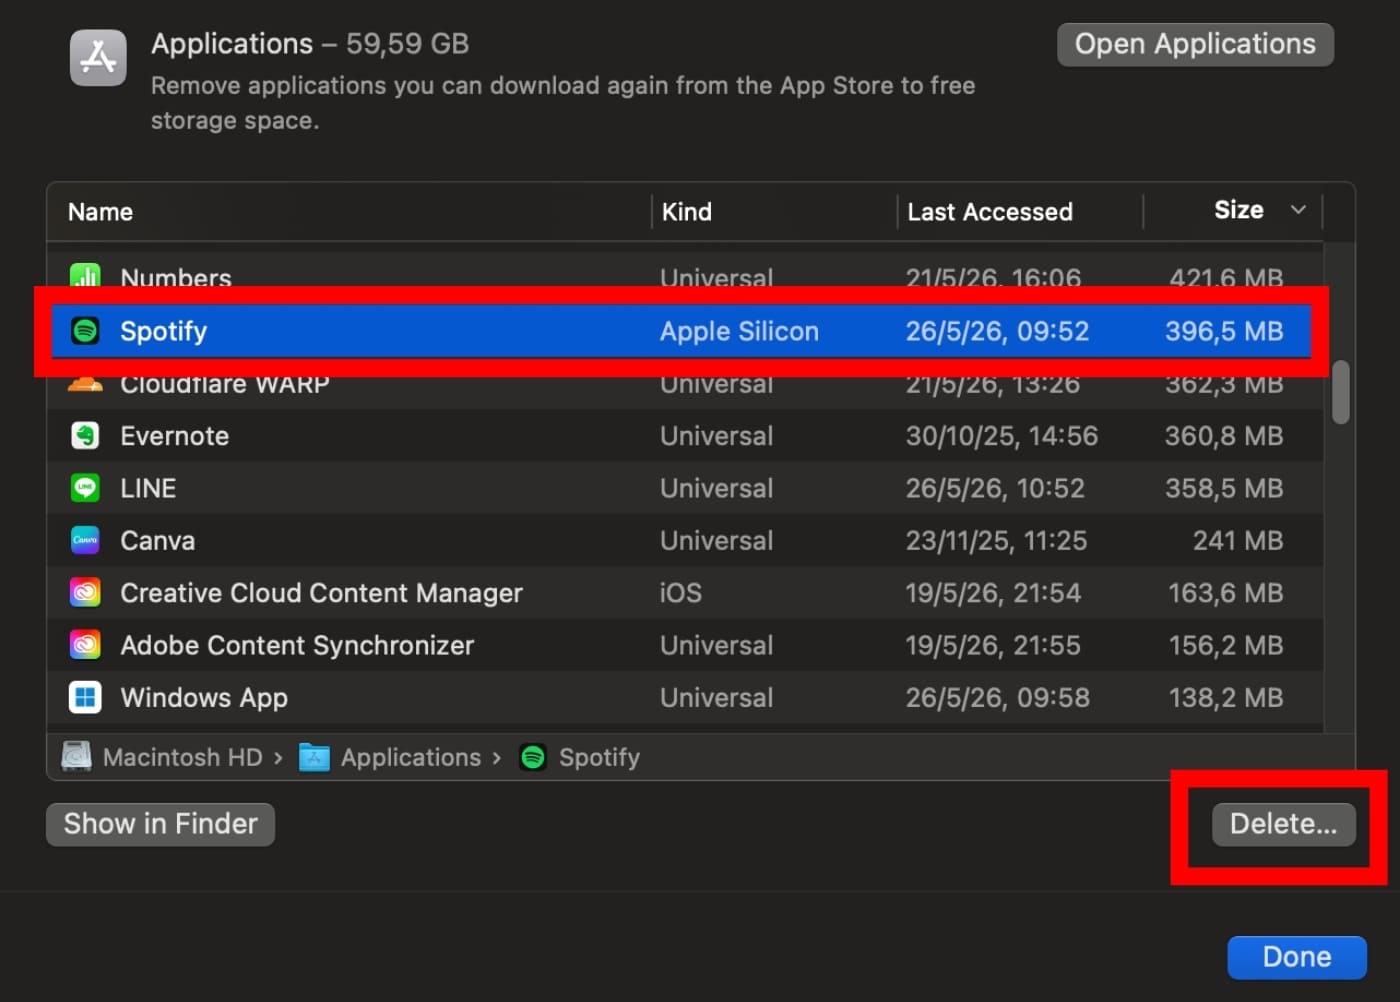This screenshot has height=1002, width=1400.
Task: Click LINE's last accessed date 26/5/26, 10:52
Action: [995, 488]
